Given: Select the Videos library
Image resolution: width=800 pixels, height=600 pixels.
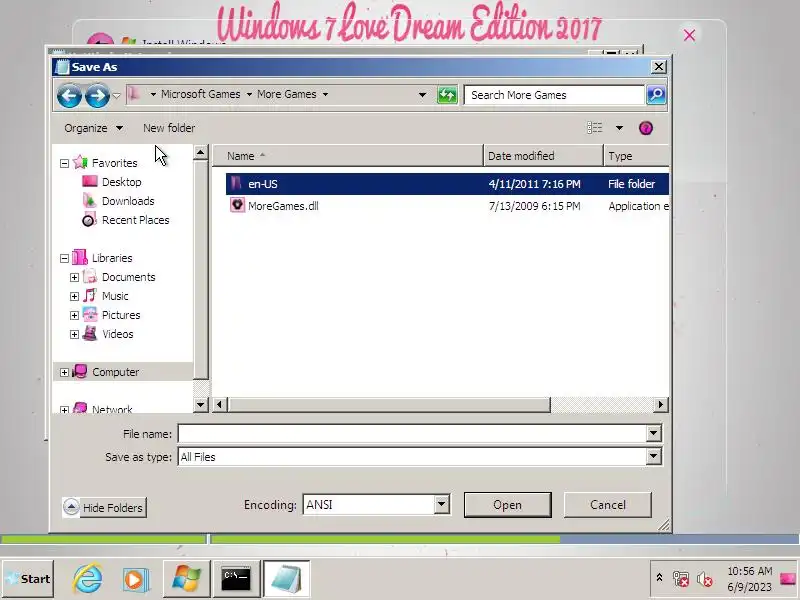Looking at the screenshot, I should [117, 334].
